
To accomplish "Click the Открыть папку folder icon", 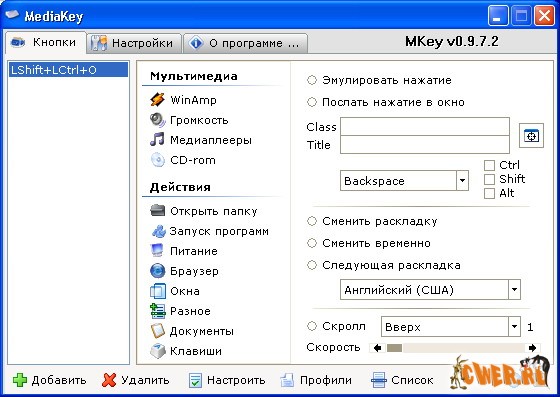I will coord(157,211).
